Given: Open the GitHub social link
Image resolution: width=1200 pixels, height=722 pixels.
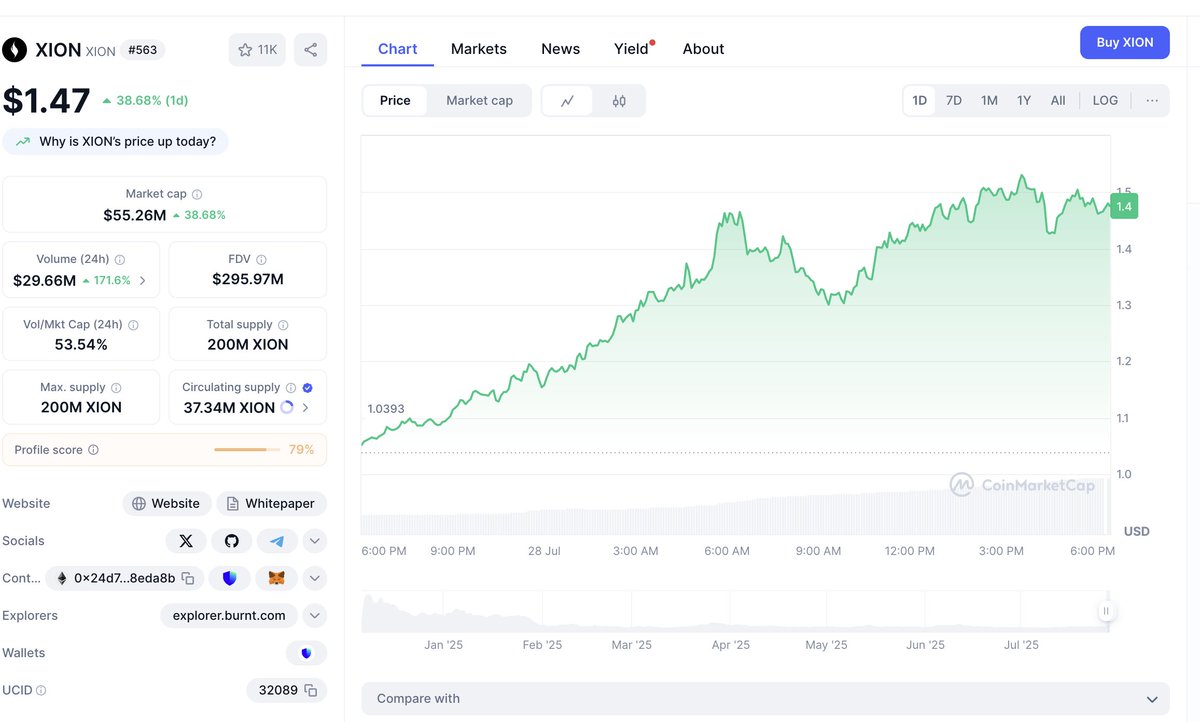Looking at the screenshot, I should coord(232,541).
